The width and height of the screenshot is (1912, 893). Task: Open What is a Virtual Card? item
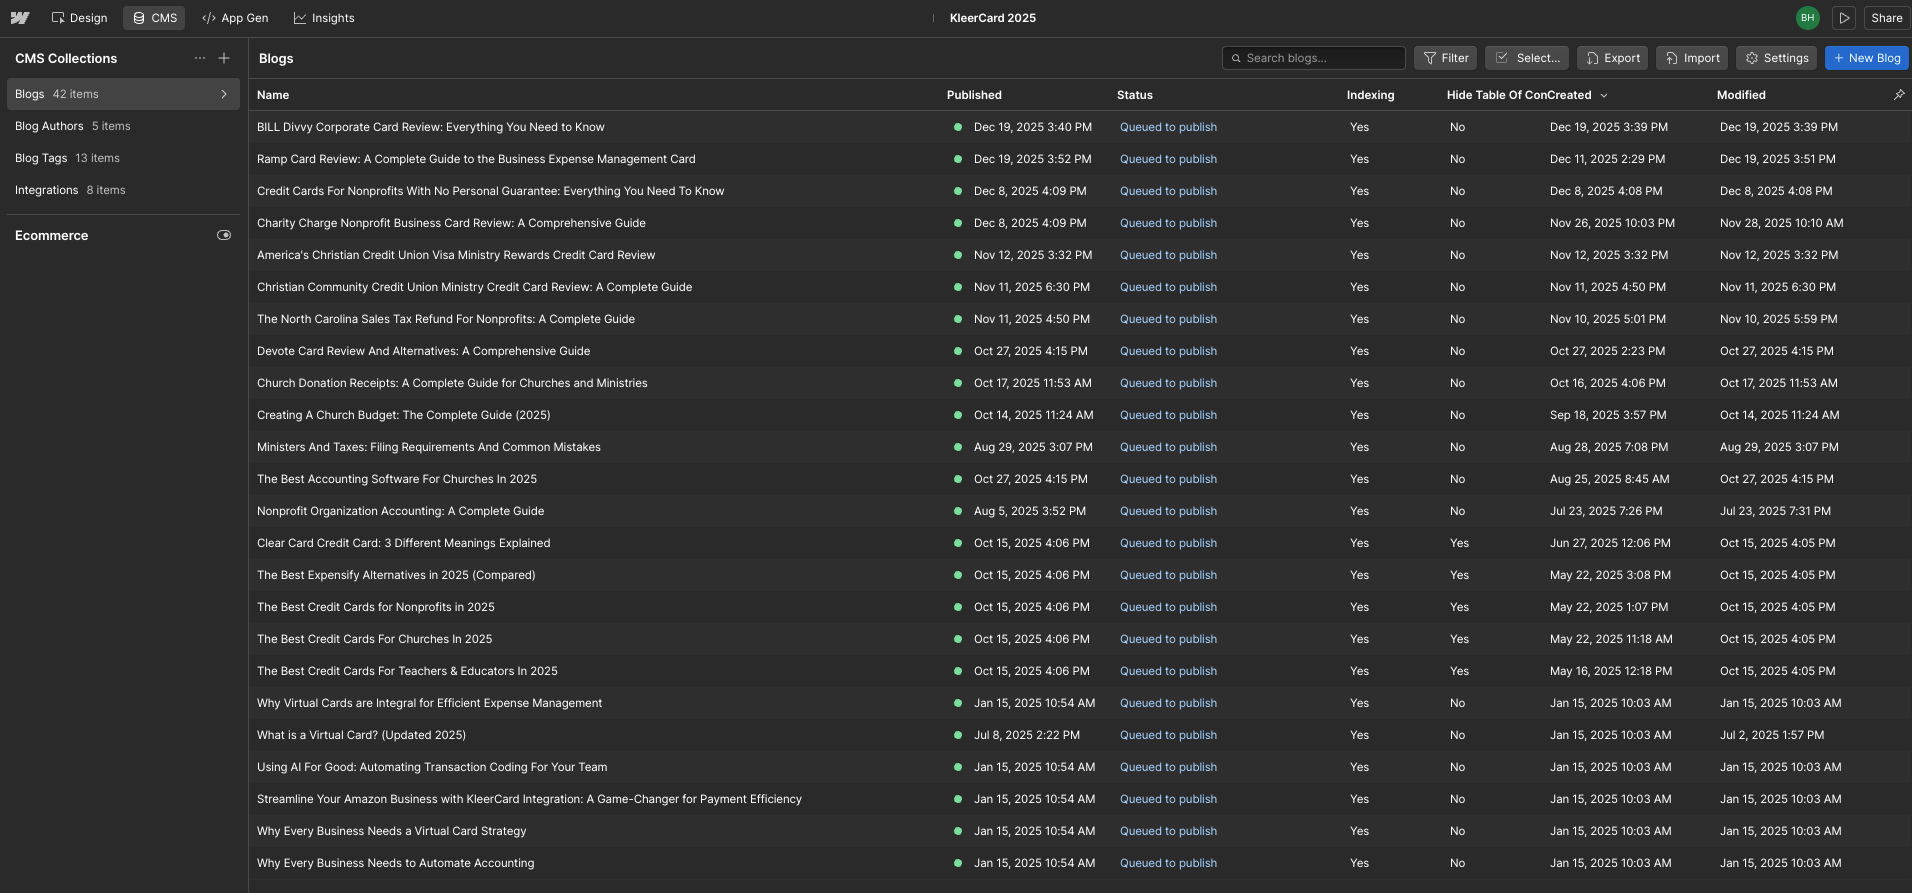pos(361,735)
